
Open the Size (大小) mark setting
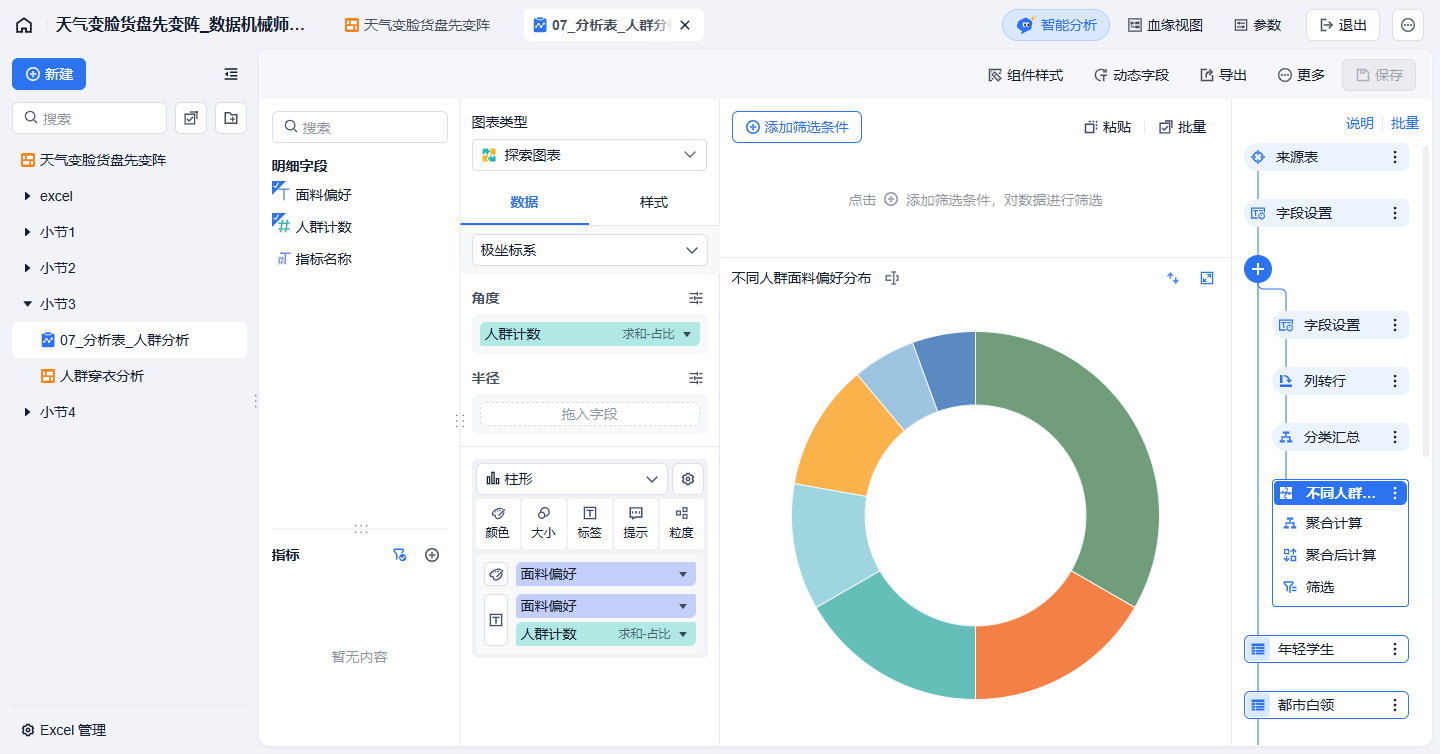coord(544,524)
